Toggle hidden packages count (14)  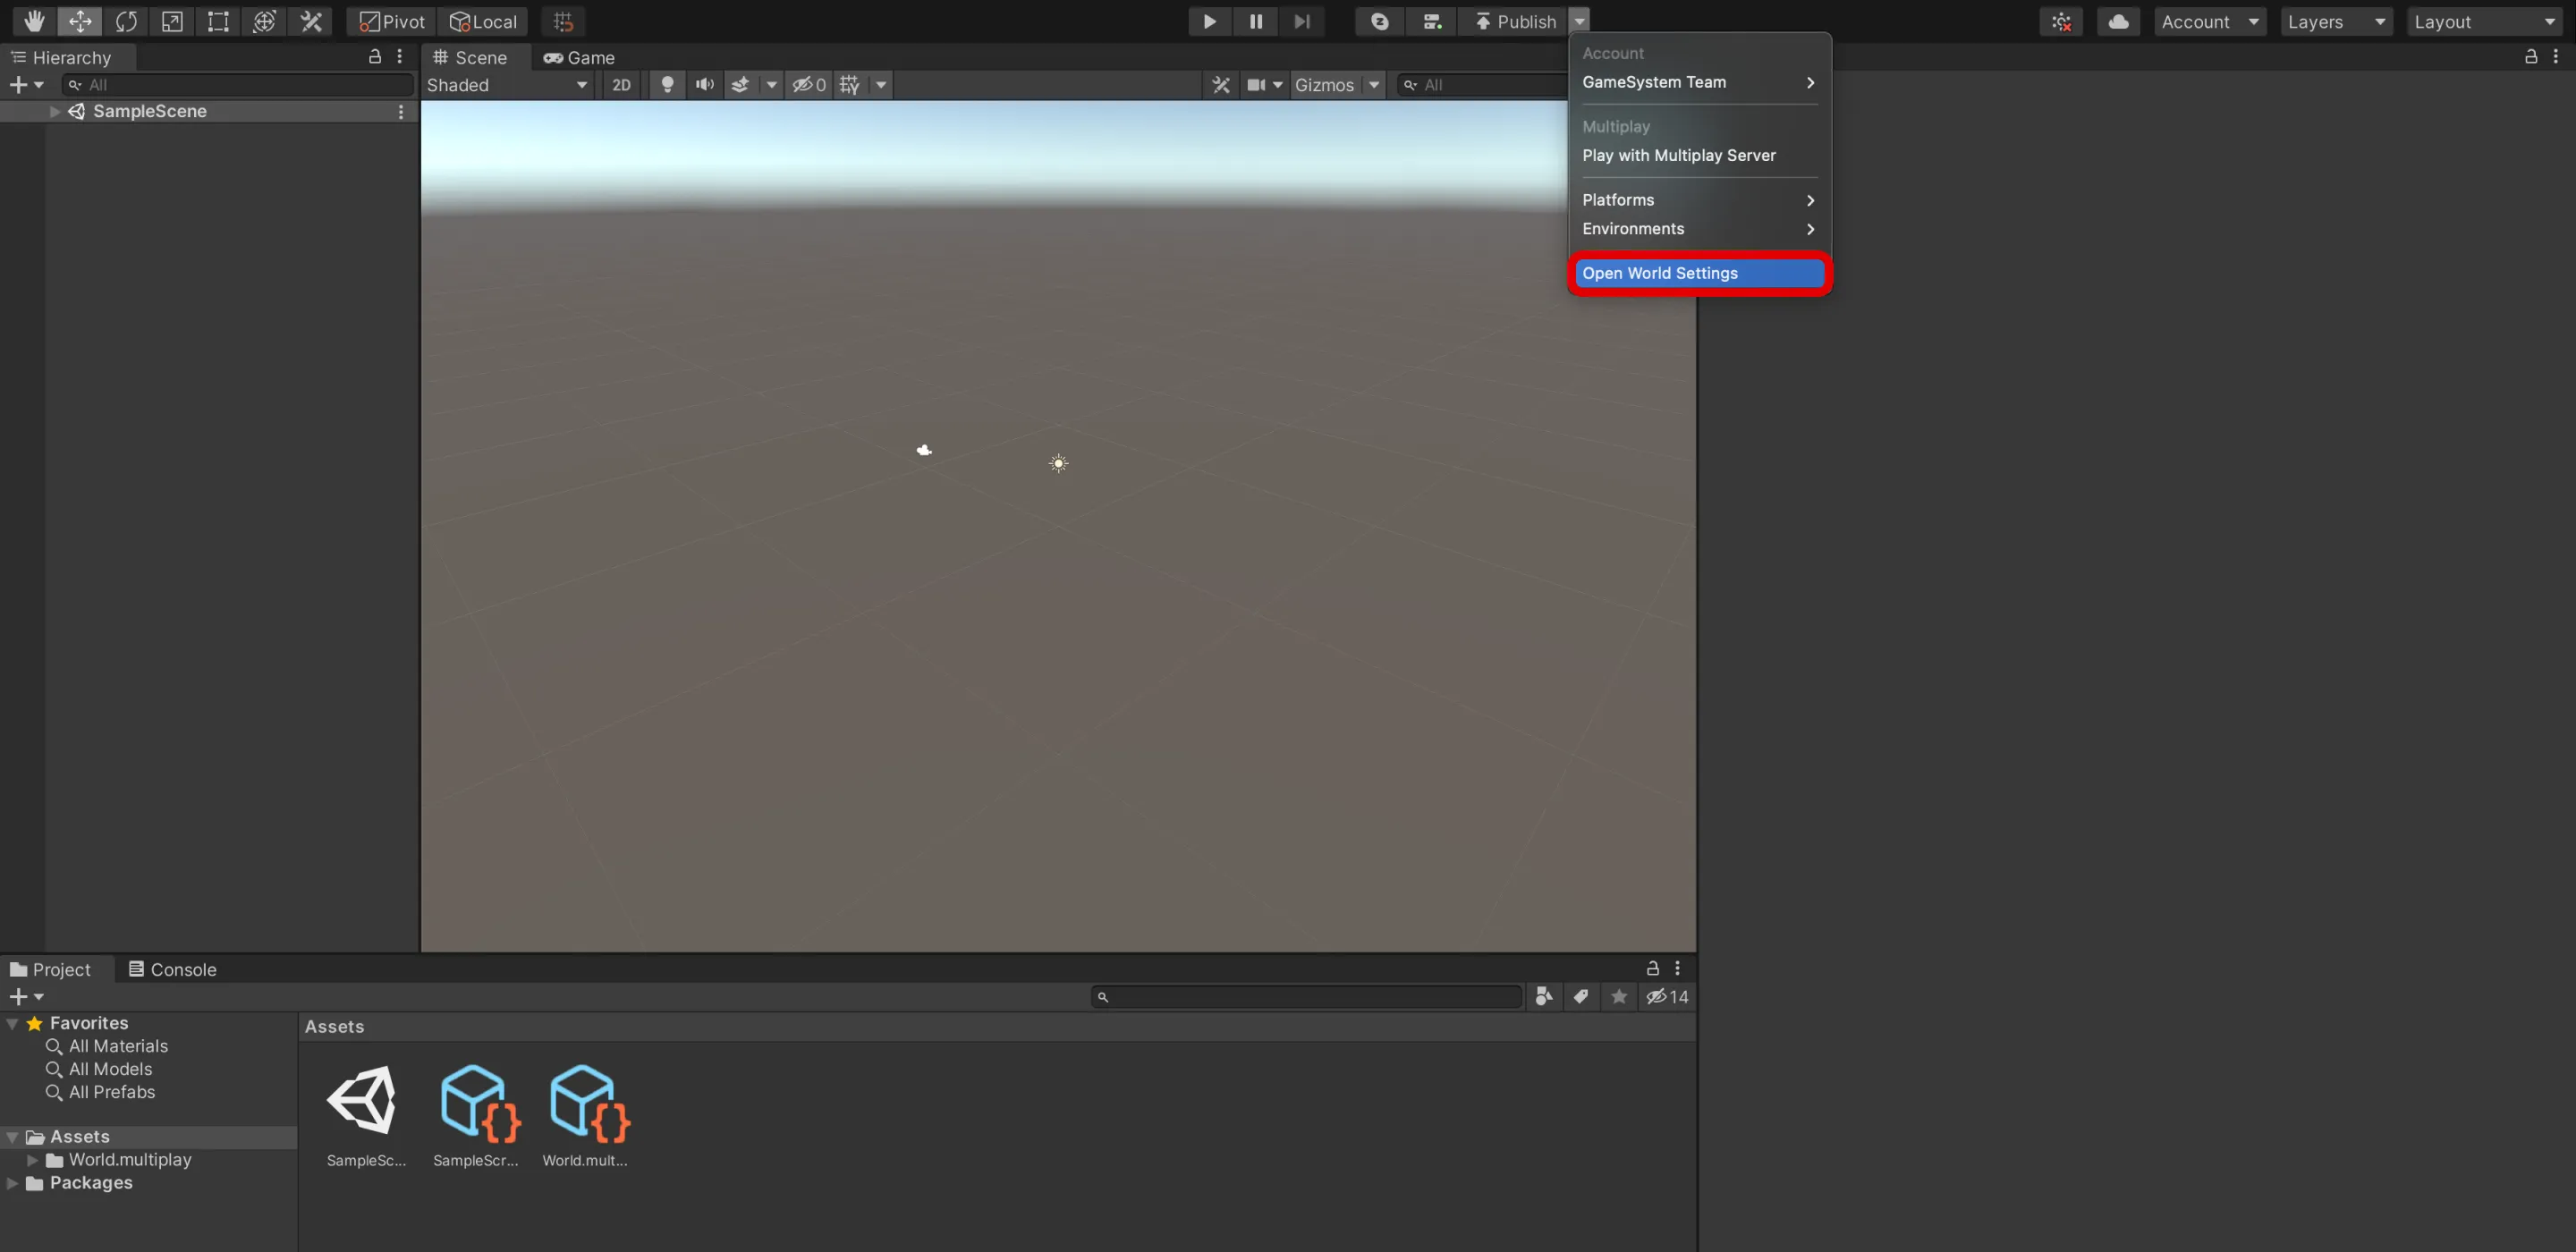1667,997
